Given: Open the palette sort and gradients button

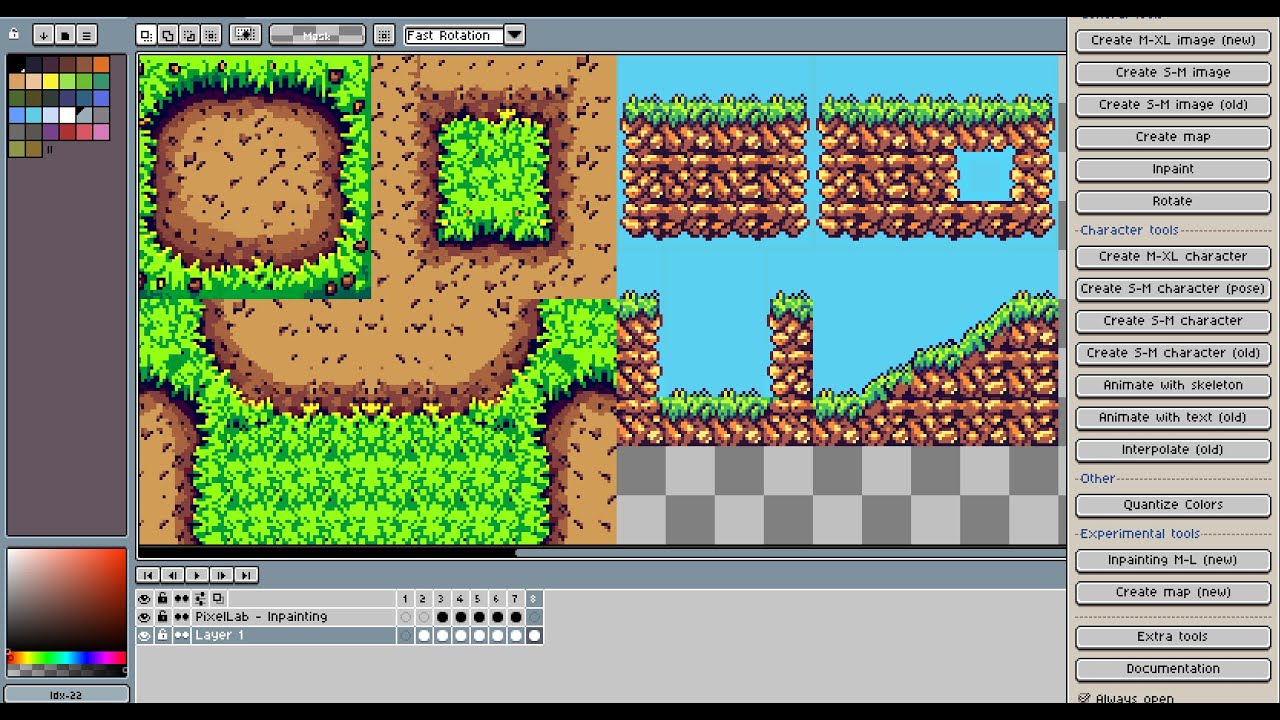Looking at the screenshot, I should (43, 35).
